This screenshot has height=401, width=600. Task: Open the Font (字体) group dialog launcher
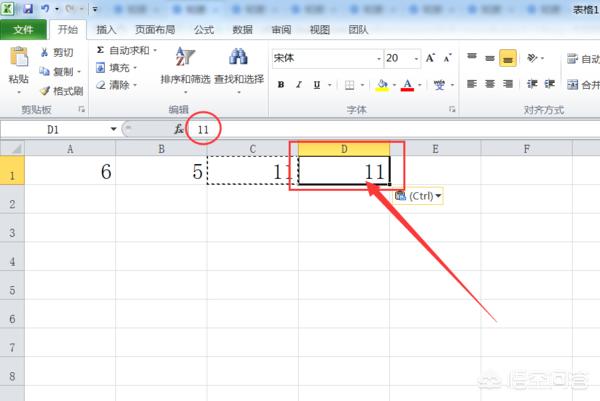pyautogui.click(x=452, y=109)
